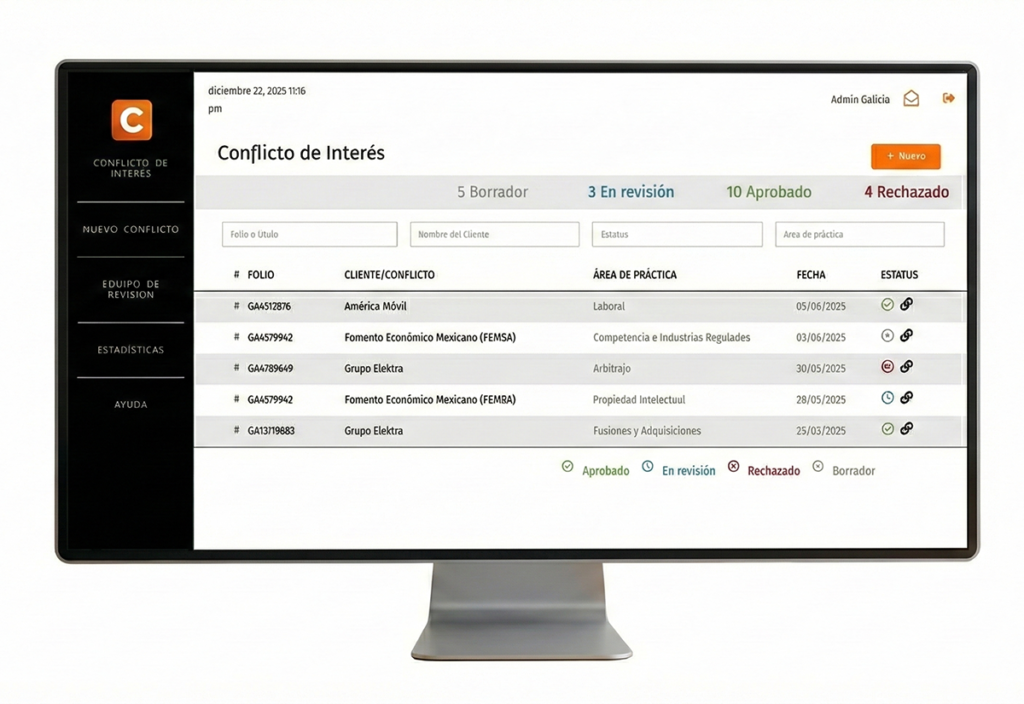Click clock status icon in Propiedad Intelectual row
1024x704 pixels.
point(887,398)
